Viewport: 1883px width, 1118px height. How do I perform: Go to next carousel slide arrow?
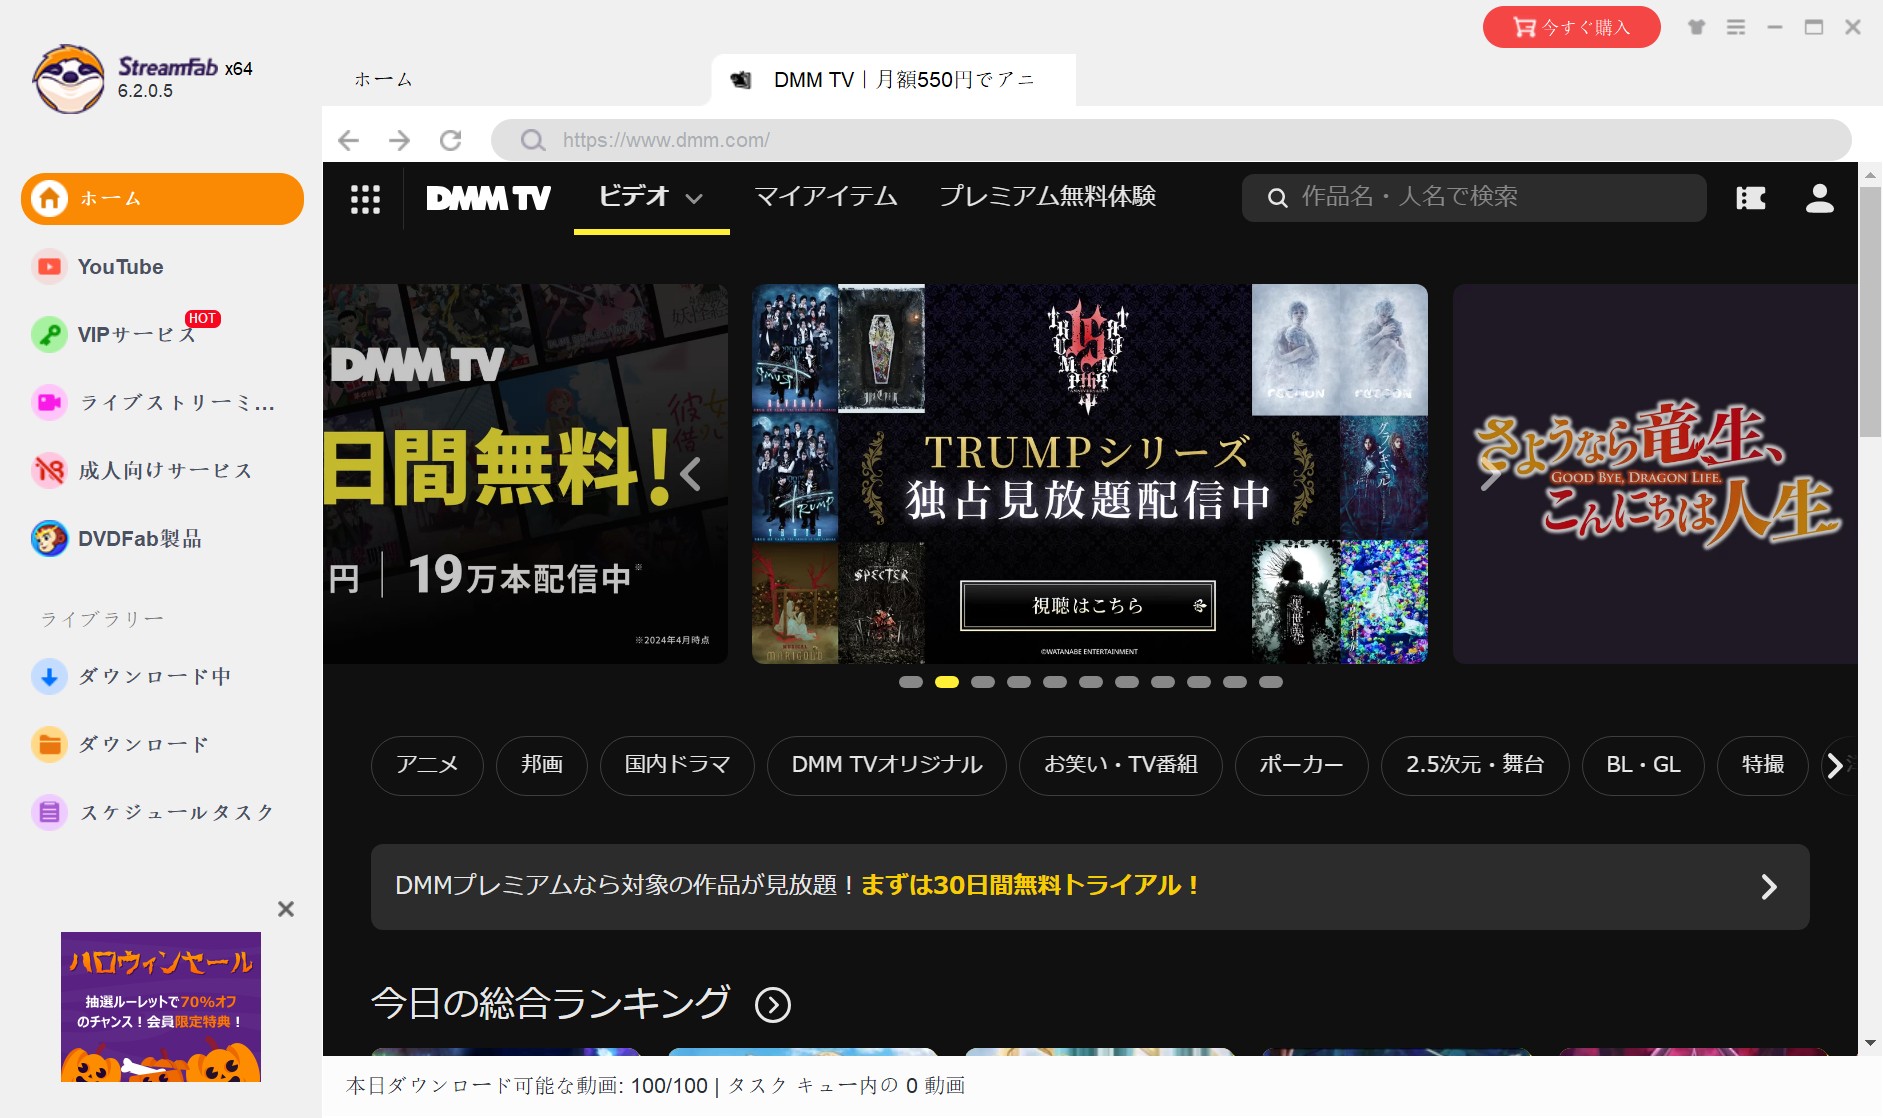[x=1490, y=474]
